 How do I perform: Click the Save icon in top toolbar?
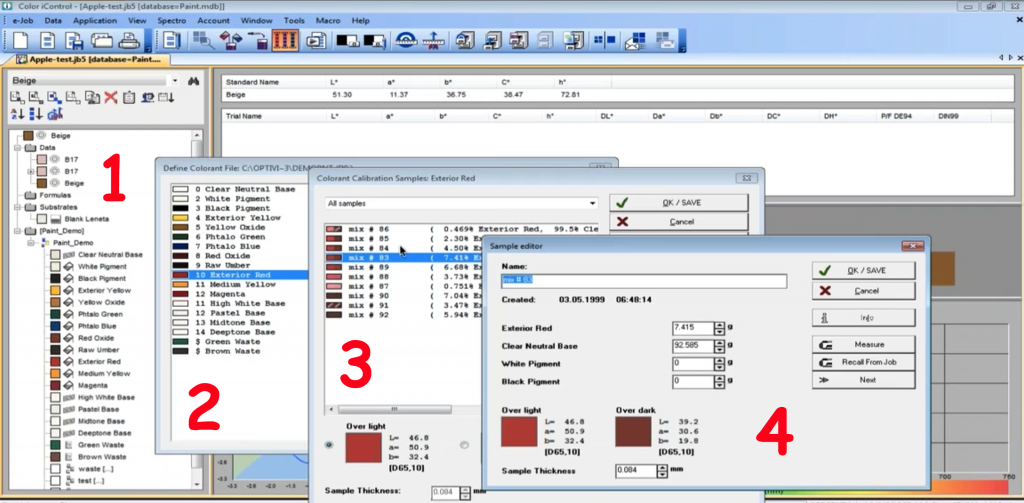coord(74,41)
